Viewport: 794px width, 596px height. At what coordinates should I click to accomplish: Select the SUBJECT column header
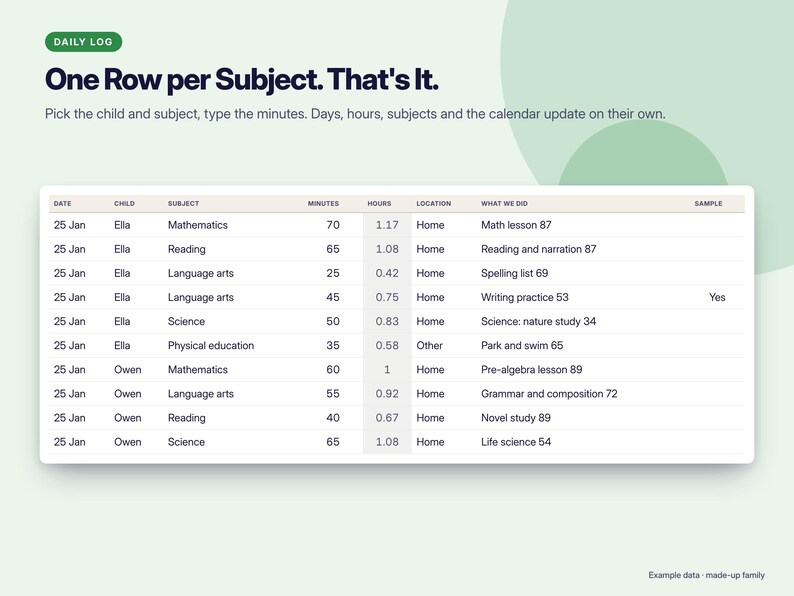coord(183,204)
